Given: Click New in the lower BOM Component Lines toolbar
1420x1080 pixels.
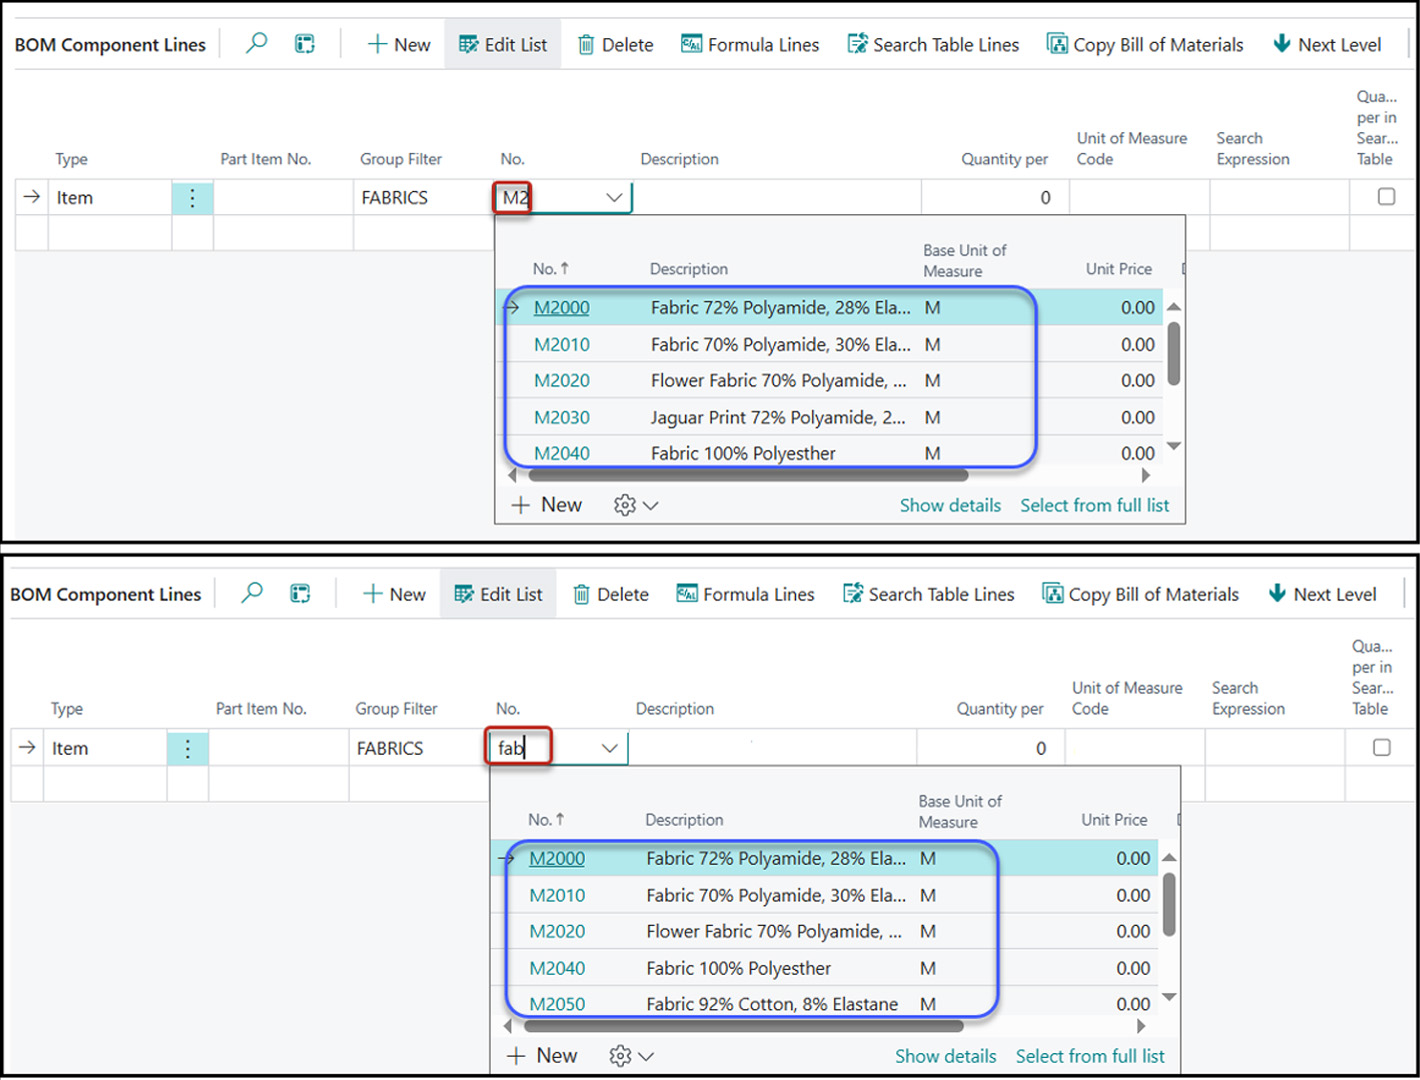Looking at the screenshot, I should click(x=394, y=595).
